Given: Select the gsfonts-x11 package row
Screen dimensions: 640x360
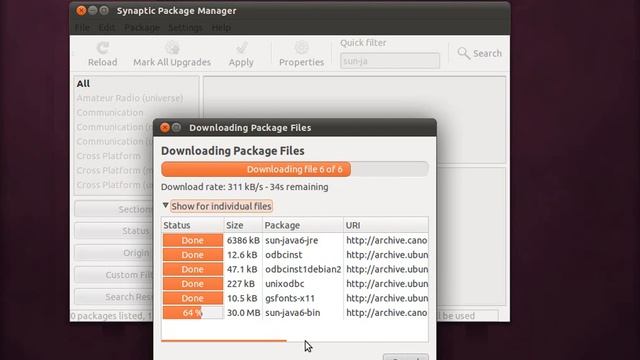Looking at the screenshot, I should (295, 298).
